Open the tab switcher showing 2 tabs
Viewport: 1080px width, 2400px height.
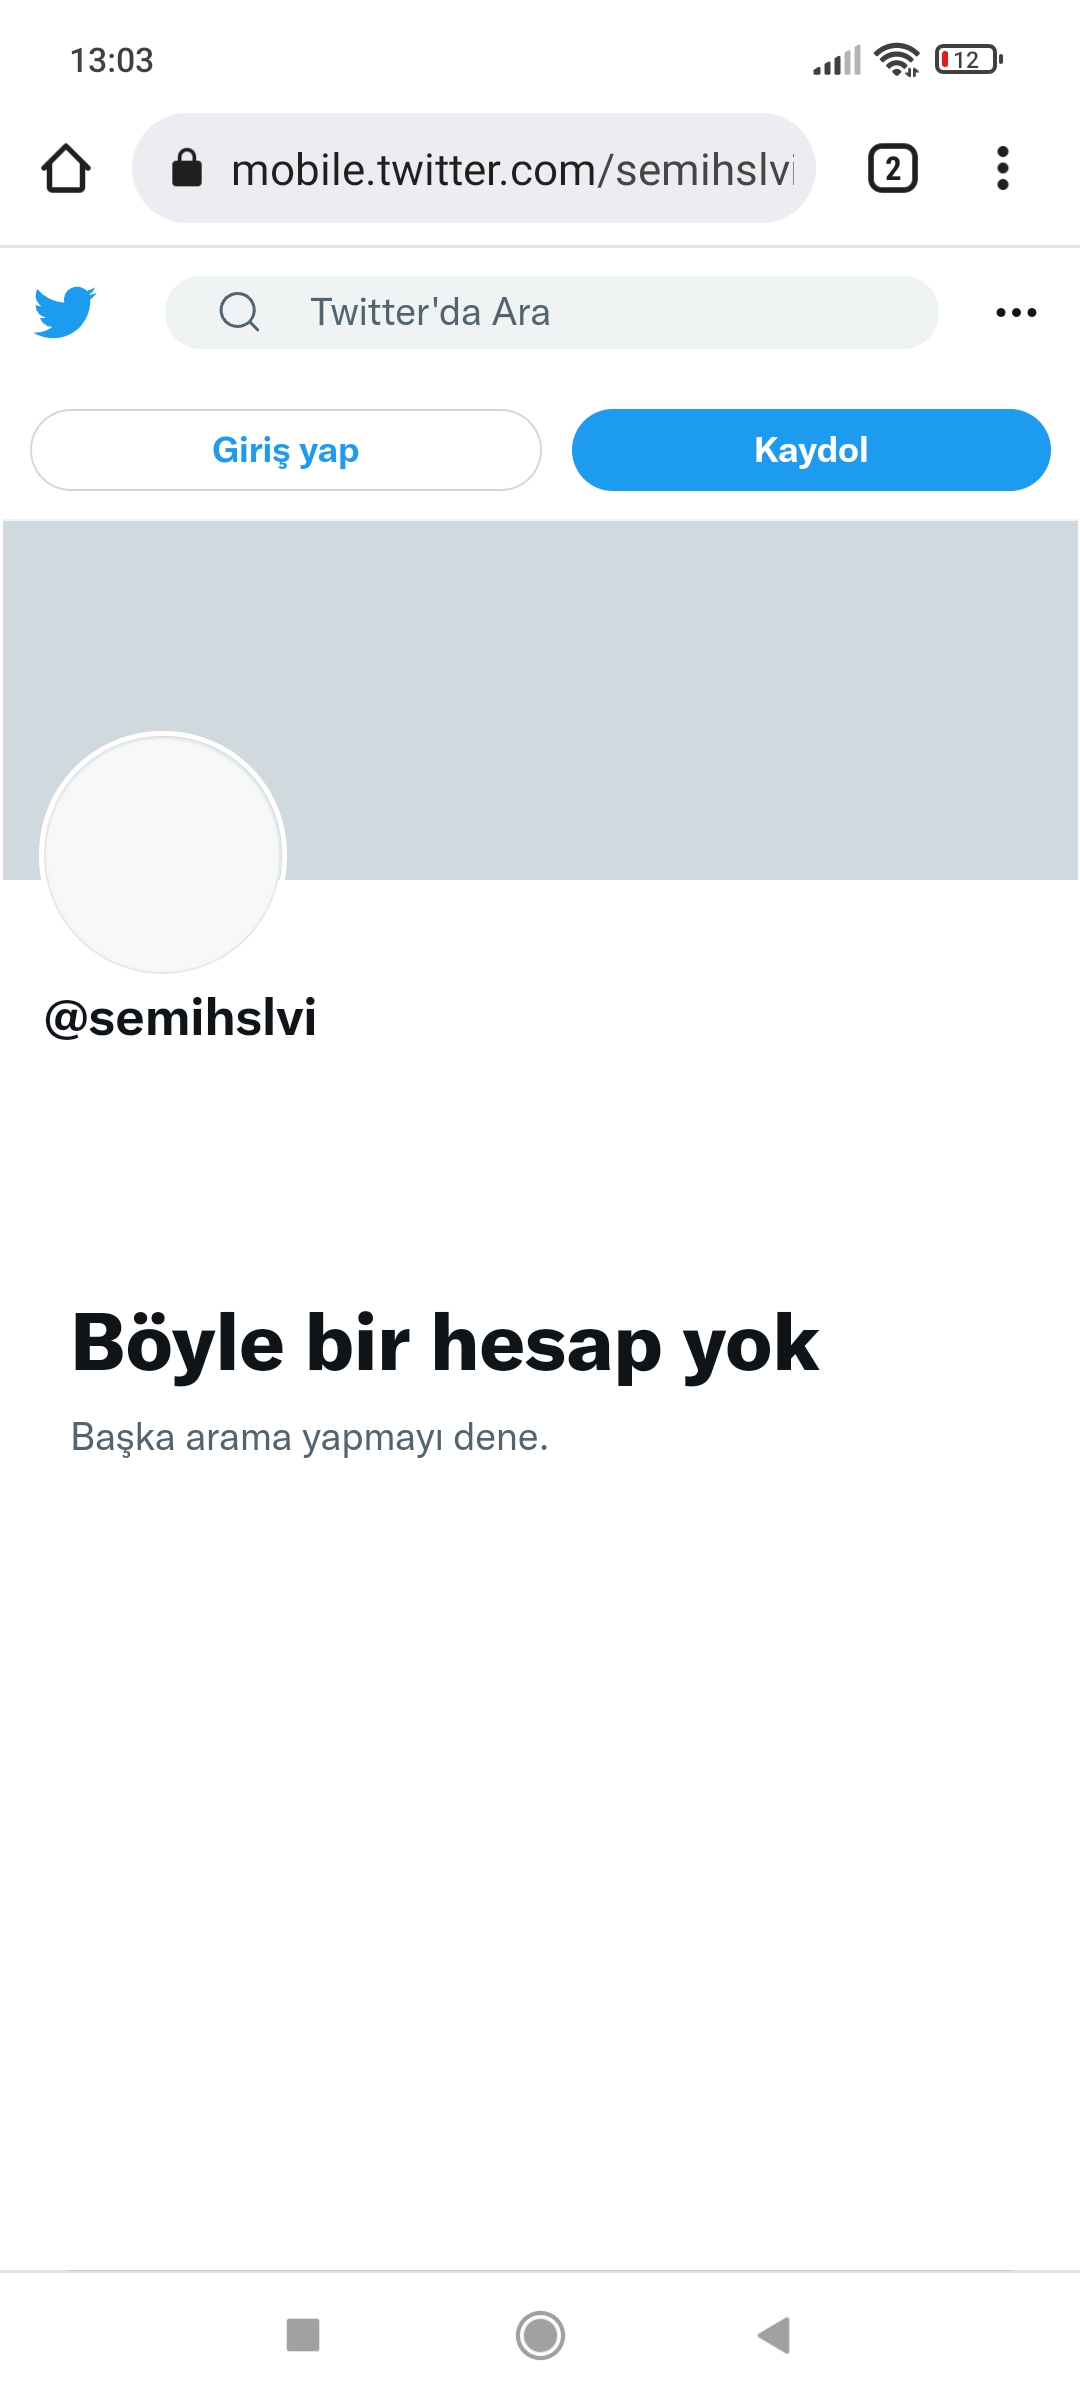click(x=892, y=168)
